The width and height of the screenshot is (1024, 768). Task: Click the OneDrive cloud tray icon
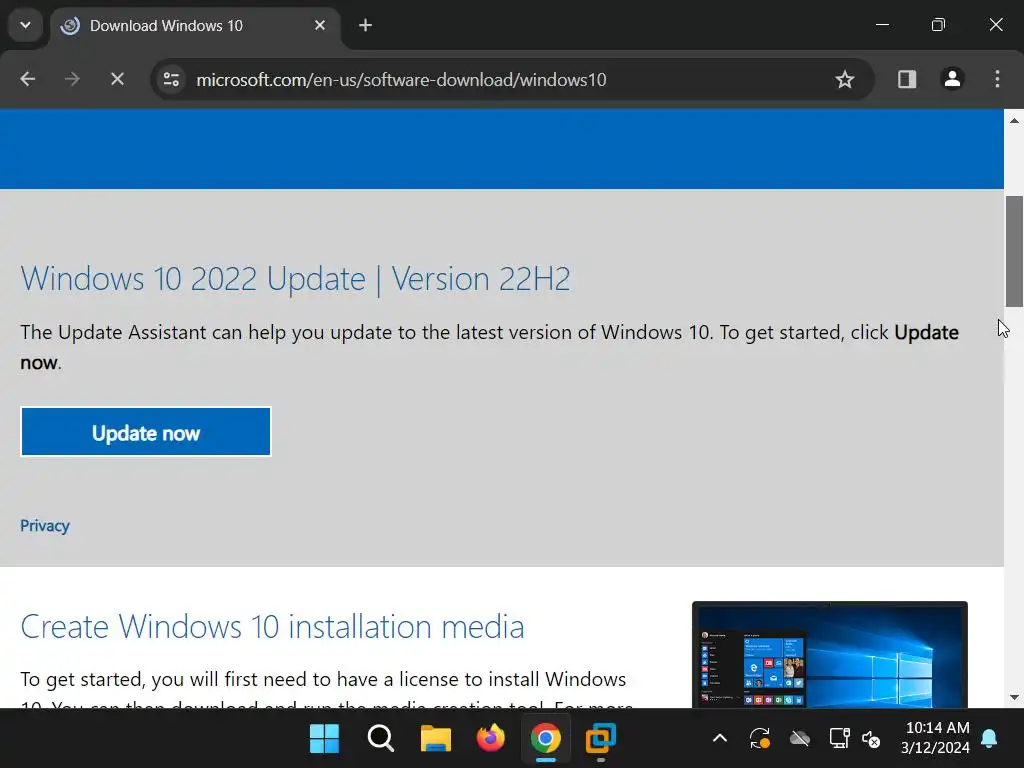pyautogui.click(x=799, y=739)
